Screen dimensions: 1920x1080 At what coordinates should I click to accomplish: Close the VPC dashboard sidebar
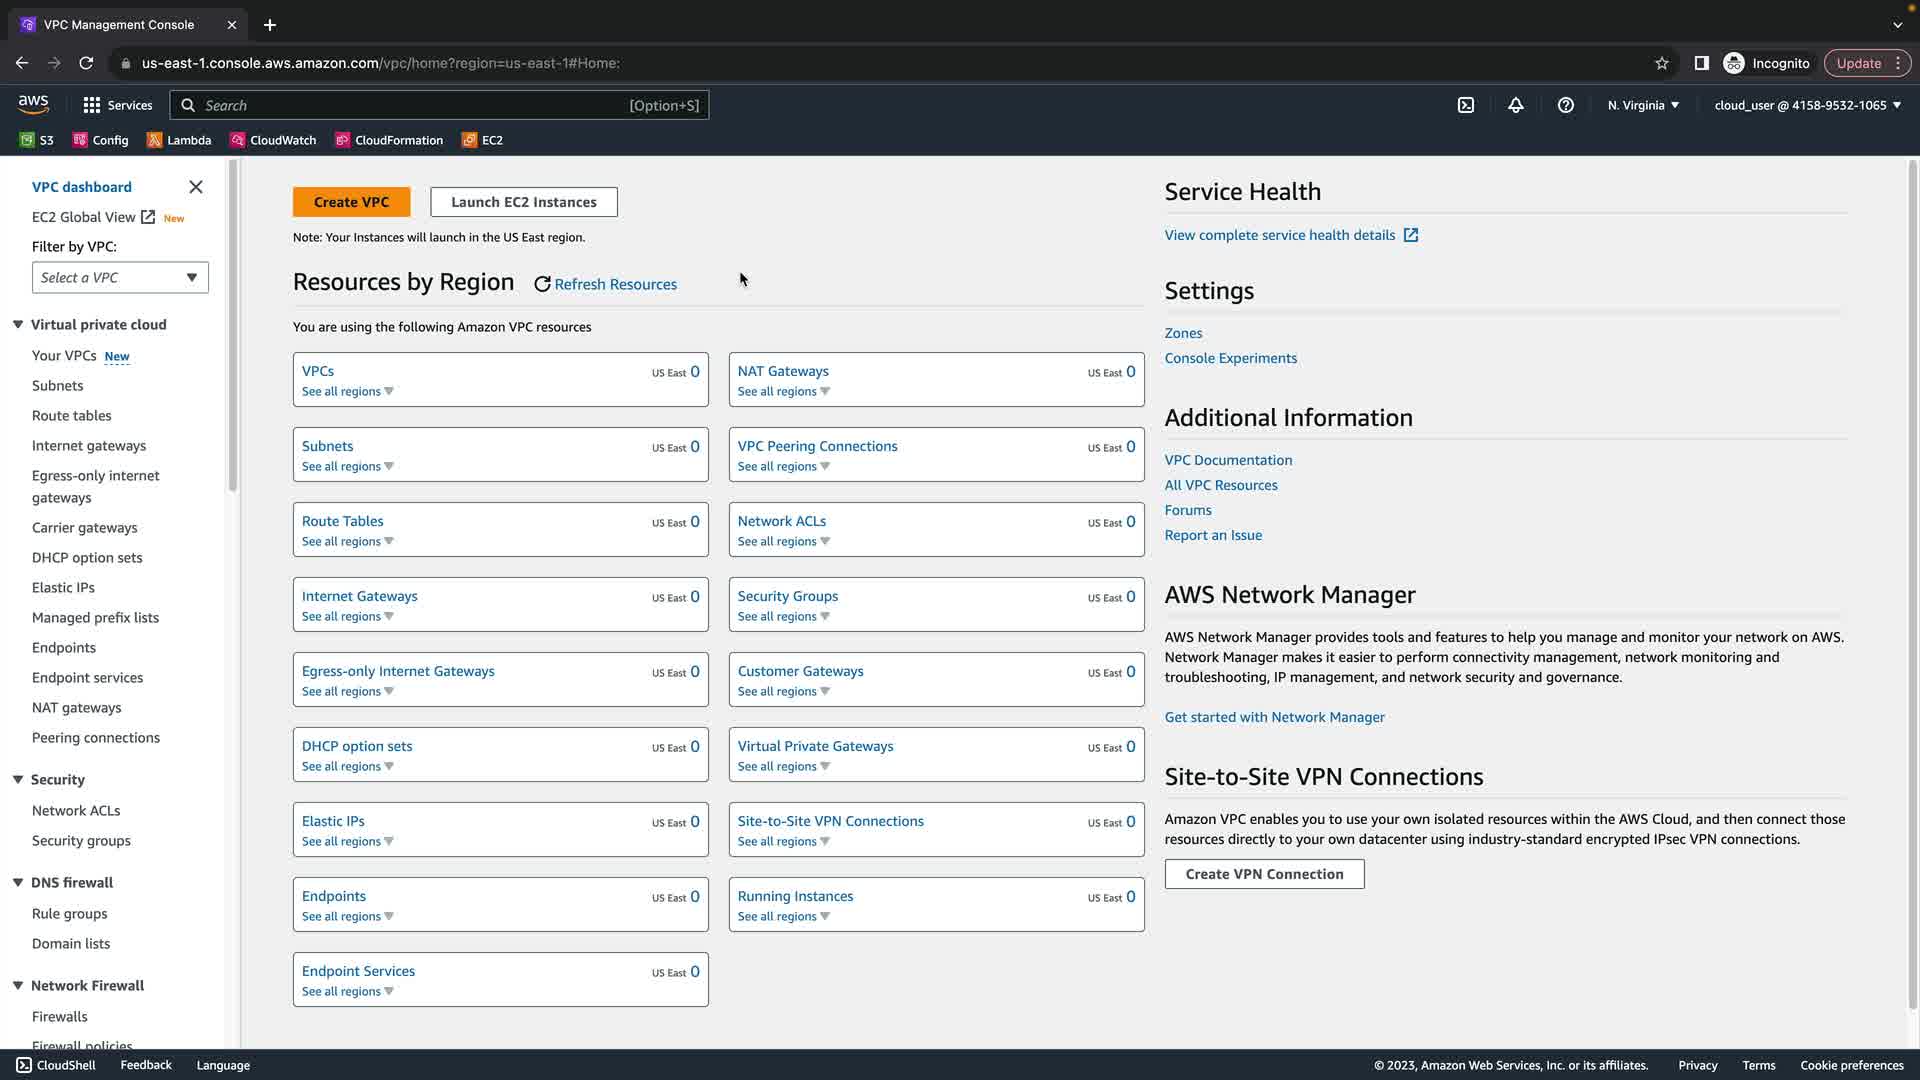pos(196,187)
